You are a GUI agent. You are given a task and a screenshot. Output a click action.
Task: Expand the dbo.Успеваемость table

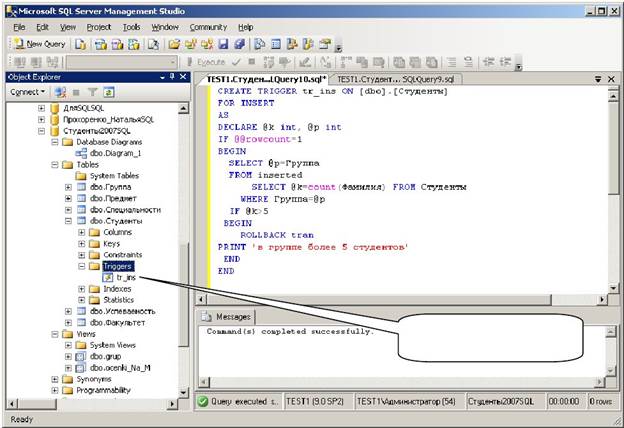point(68,311)
